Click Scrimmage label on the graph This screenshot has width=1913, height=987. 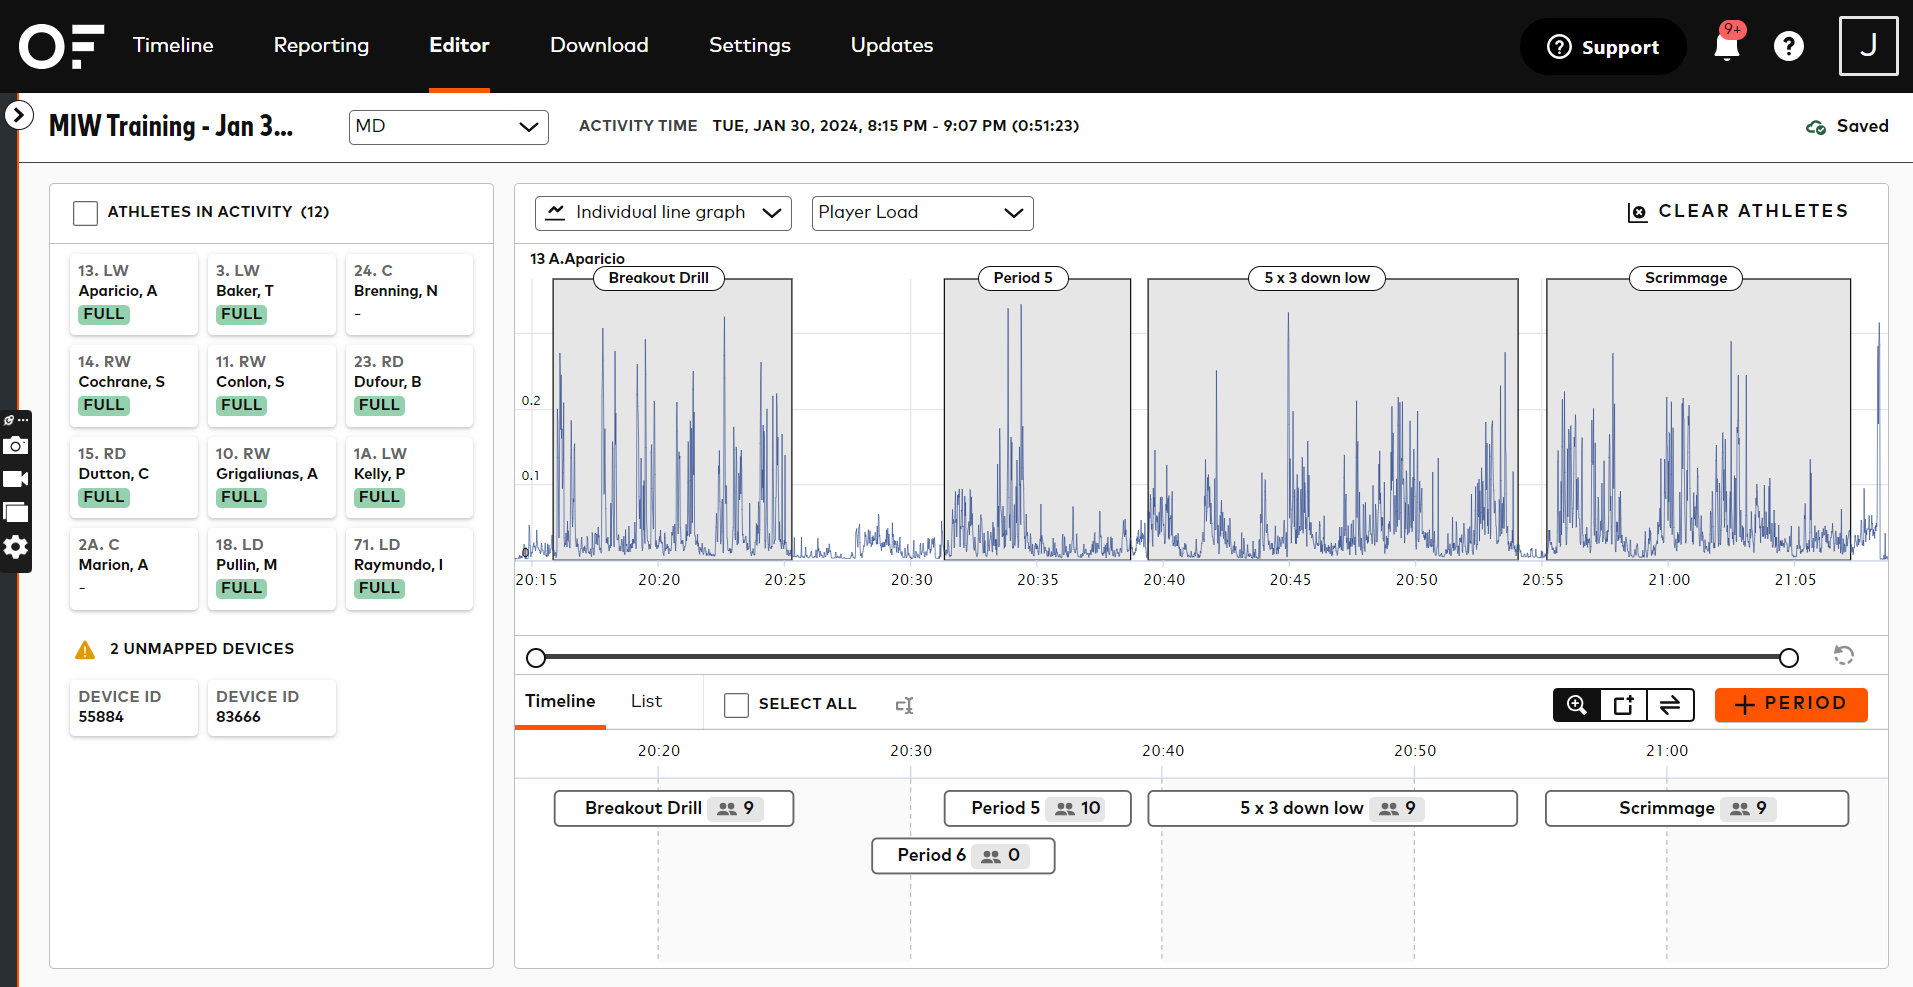point(1686,278)
